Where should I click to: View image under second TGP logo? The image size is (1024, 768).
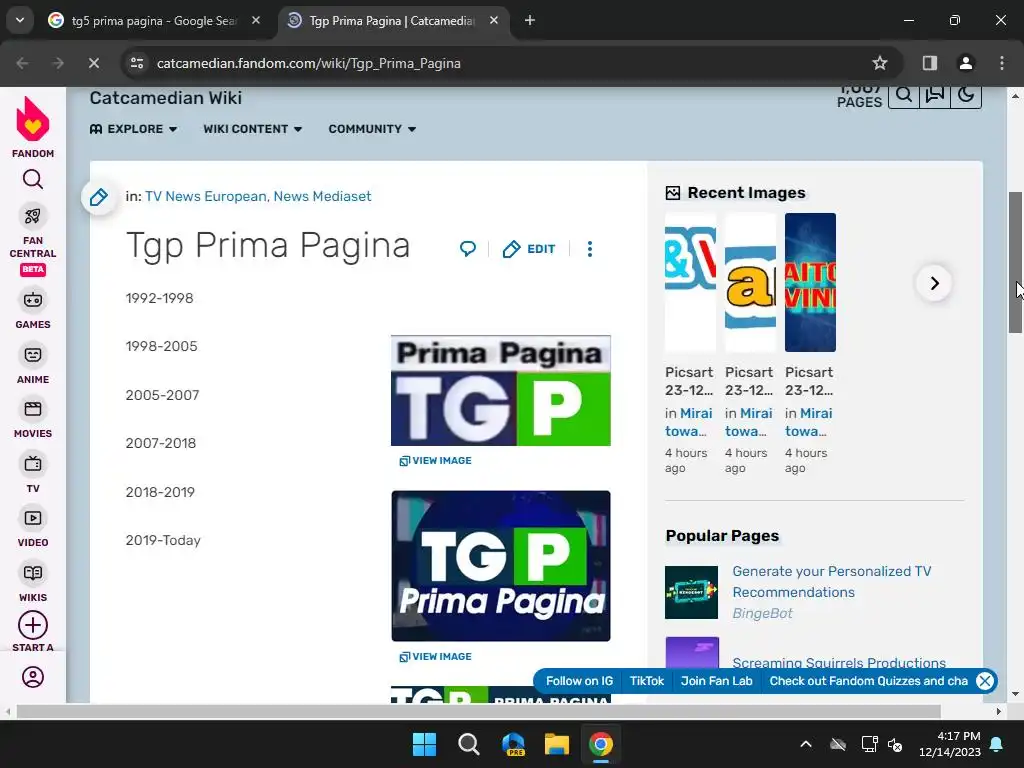pos(436,656)
